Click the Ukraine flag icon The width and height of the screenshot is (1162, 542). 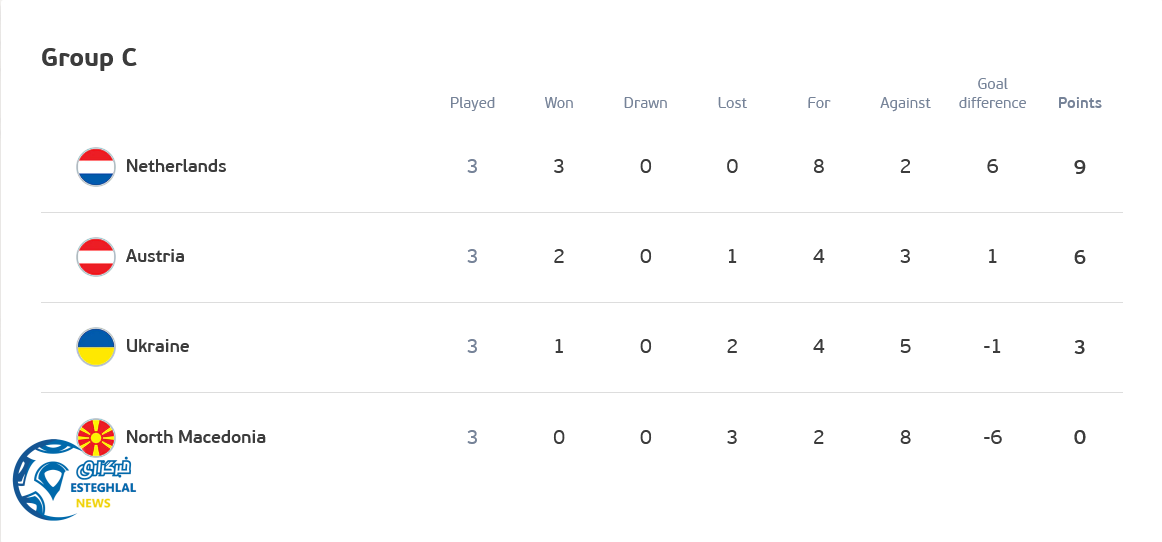[x=96, y=347]
